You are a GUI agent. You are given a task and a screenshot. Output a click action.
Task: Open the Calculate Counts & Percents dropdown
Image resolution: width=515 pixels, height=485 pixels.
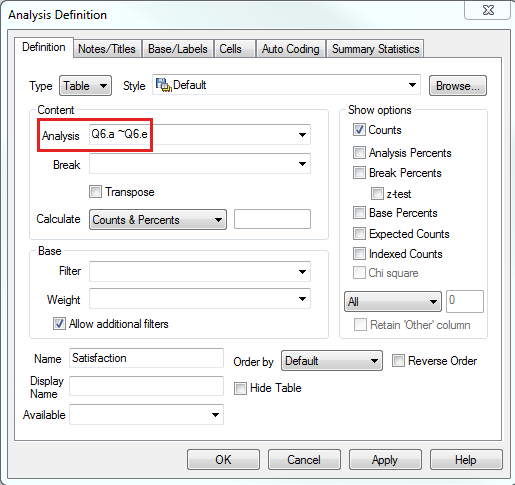tap(158, 220)
